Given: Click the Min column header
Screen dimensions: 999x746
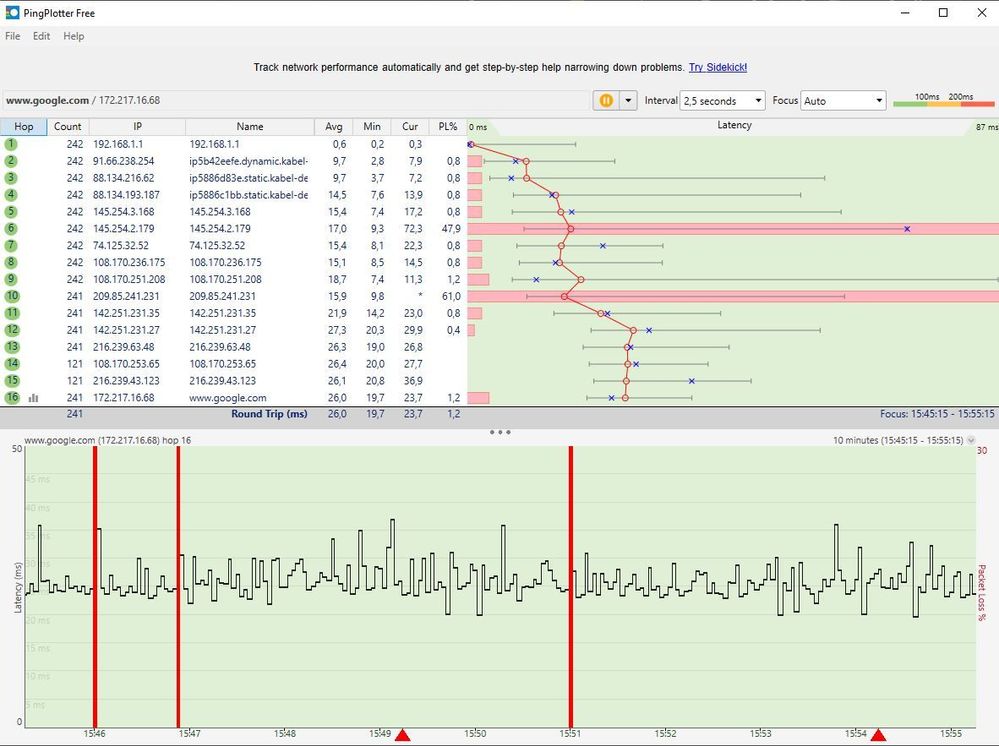Looking at the screenshot, I should coord(371,127).
